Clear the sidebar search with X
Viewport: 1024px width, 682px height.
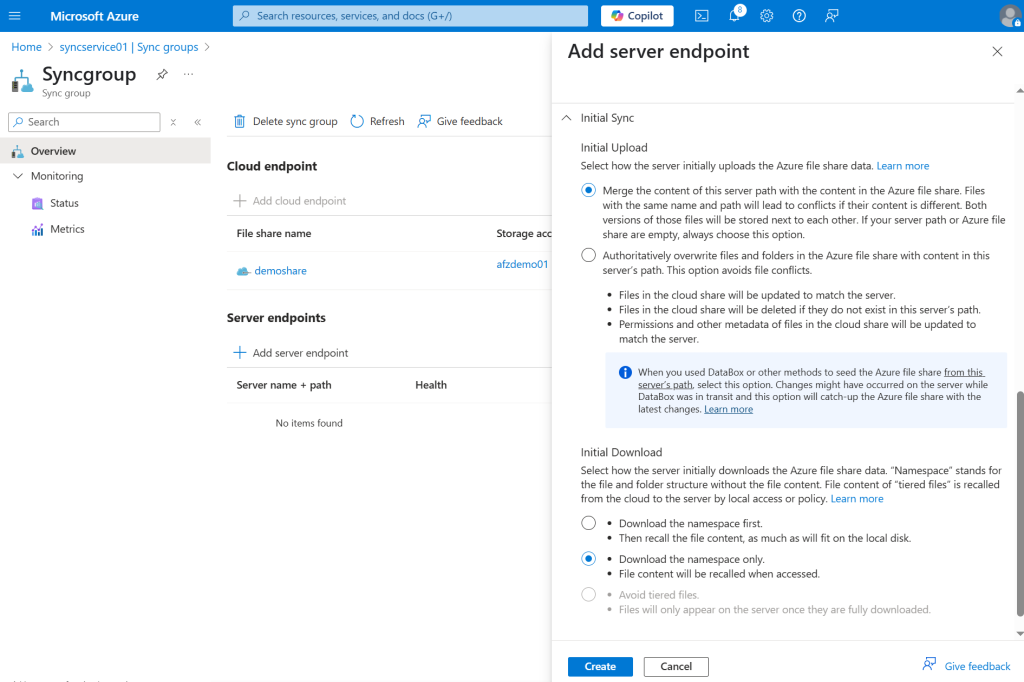pos(173,122)
